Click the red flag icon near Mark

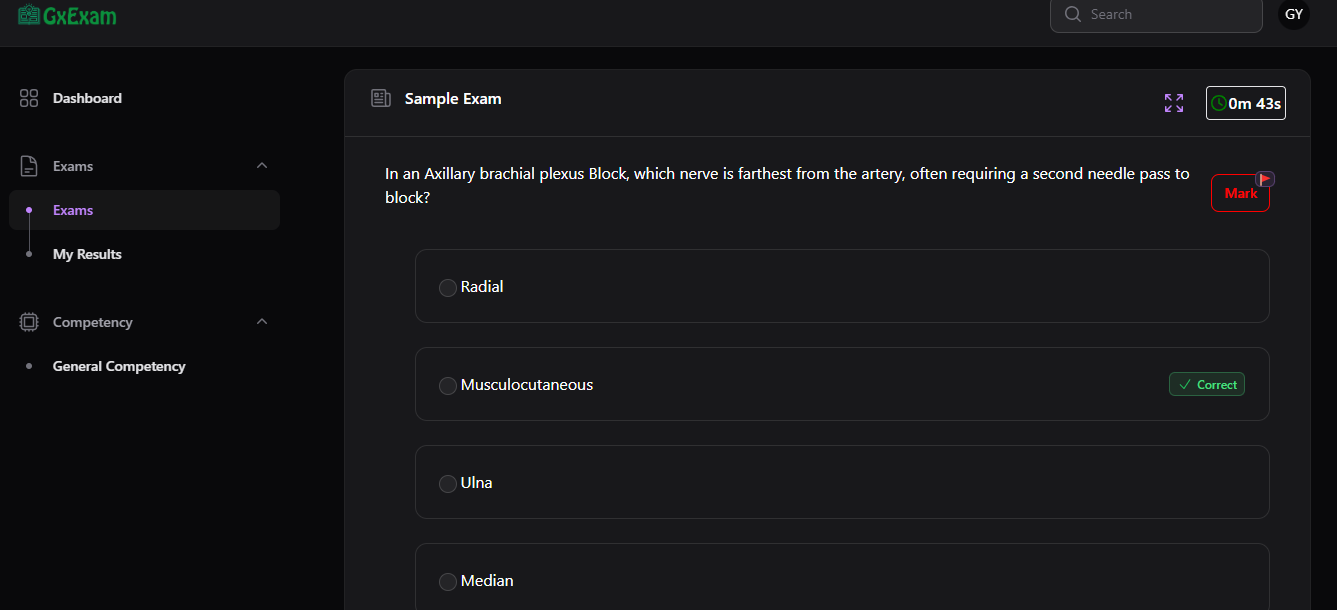(x=1264, y=177)
